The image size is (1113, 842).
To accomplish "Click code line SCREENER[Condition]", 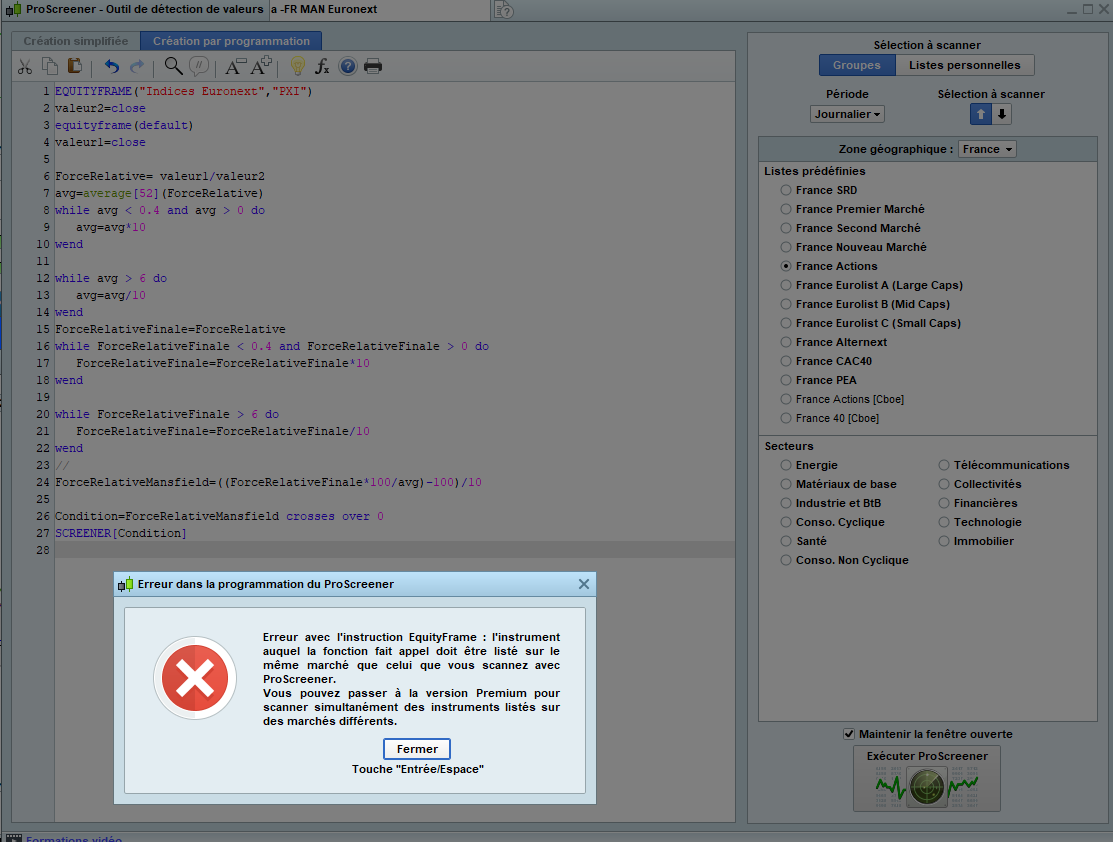I will (121, 533).
